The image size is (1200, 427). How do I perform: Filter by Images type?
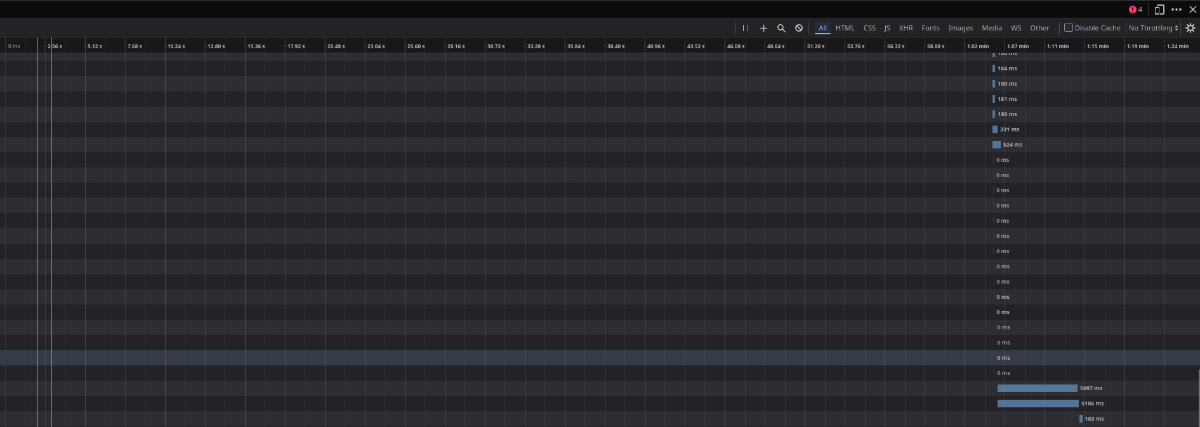tap(960, 28)
